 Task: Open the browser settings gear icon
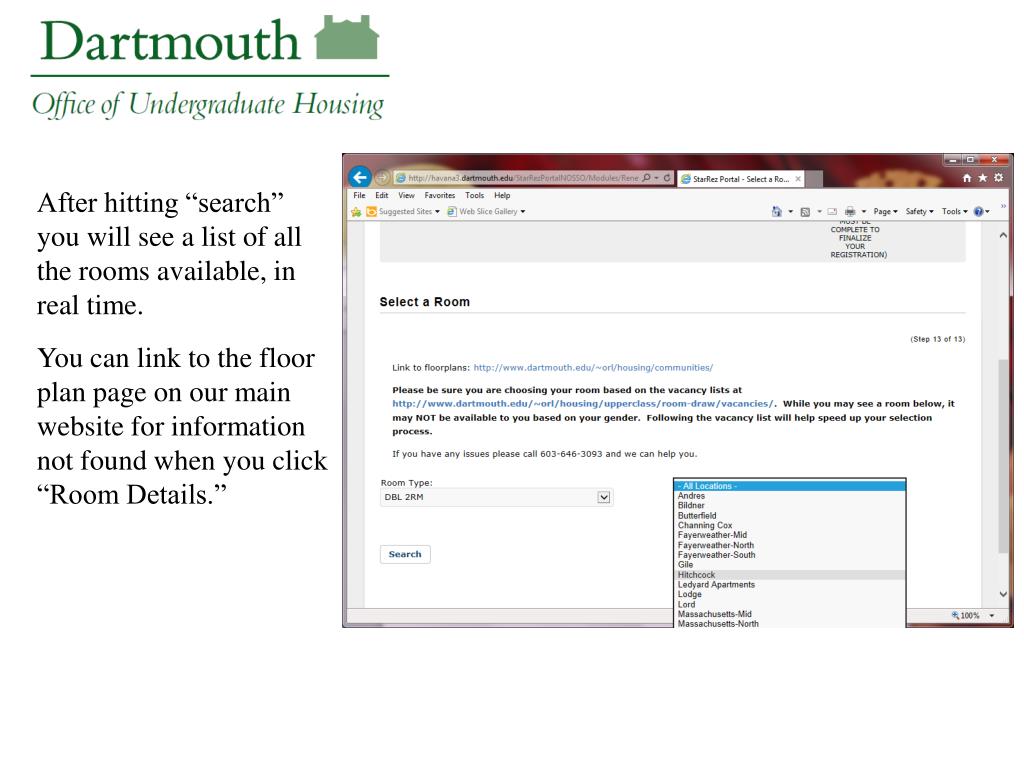point(999,178)
